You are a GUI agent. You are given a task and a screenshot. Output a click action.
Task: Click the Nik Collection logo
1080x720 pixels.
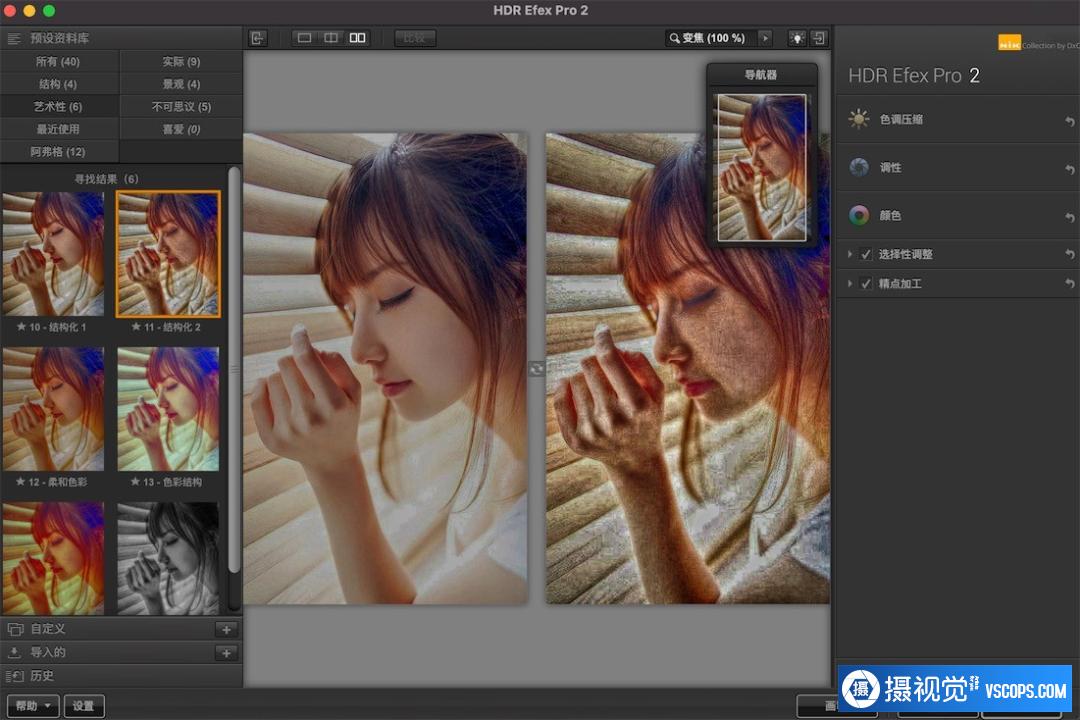(1039, 43)
